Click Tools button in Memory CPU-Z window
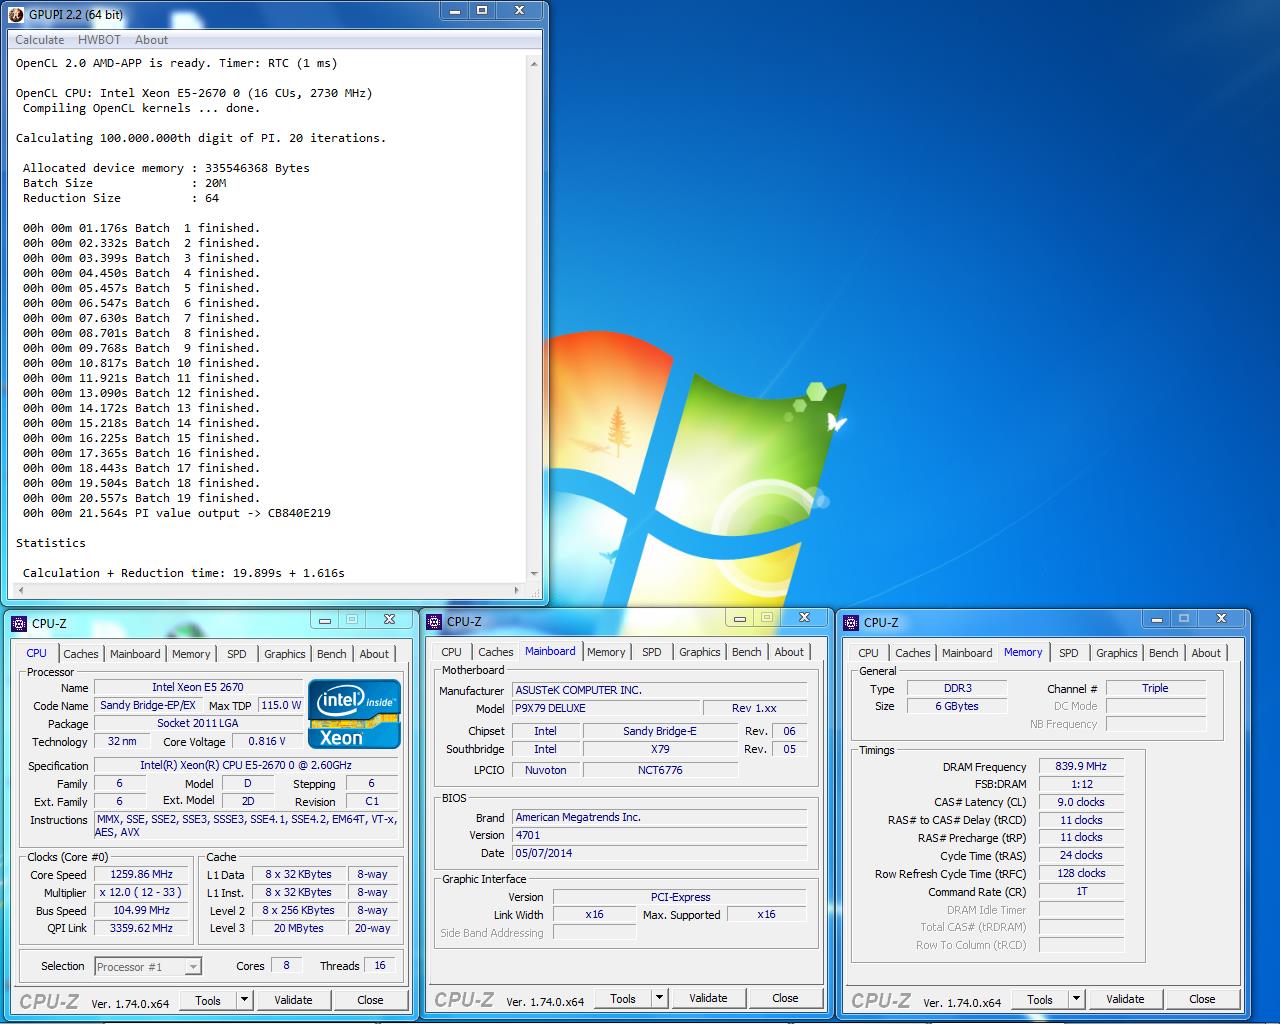The image size is (1280, 1024). (1040, 999)
